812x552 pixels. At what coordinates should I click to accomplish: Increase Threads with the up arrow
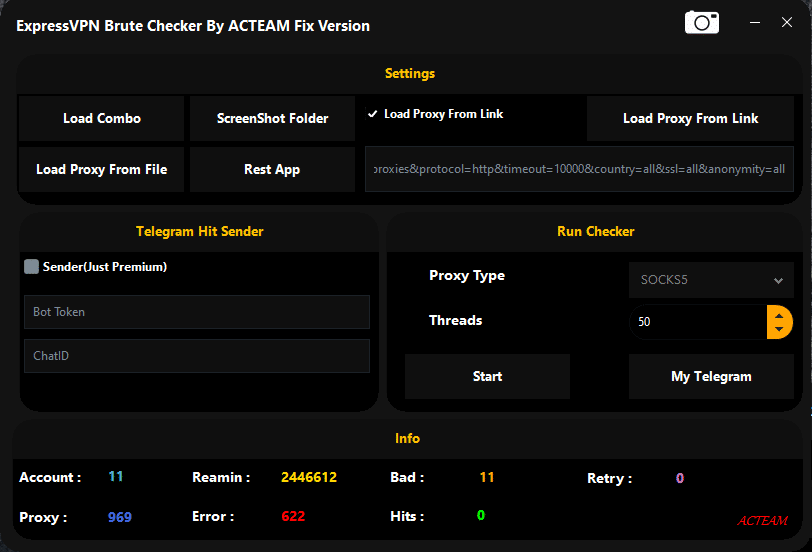[x=779, y=315]
